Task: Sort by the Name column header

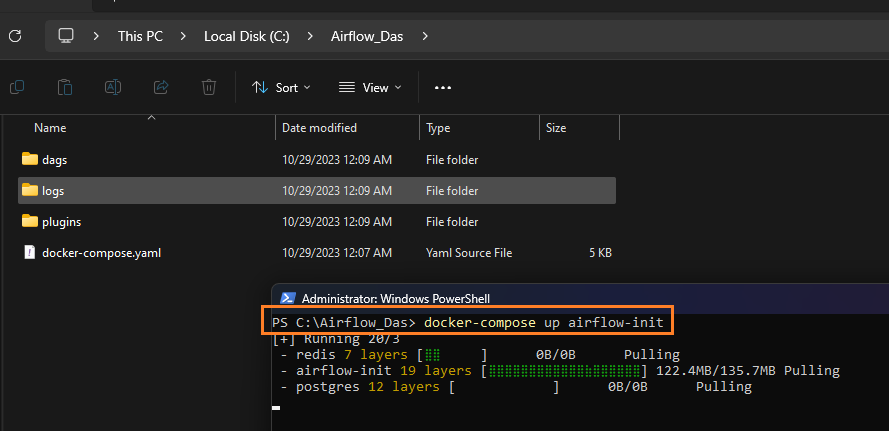Action: point(50,128)
